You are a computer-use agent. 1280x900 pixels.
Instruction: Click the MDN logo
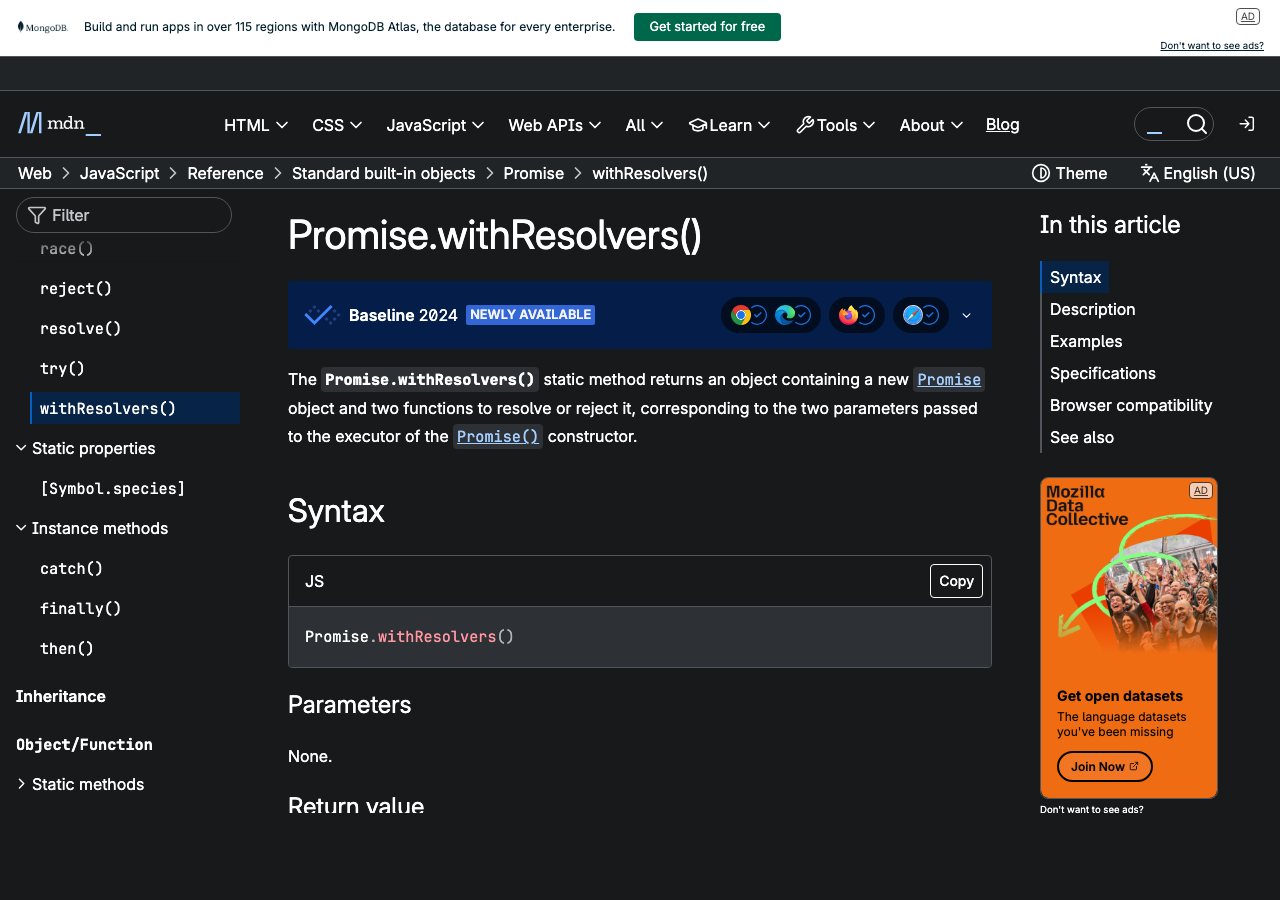pos(59,124)
